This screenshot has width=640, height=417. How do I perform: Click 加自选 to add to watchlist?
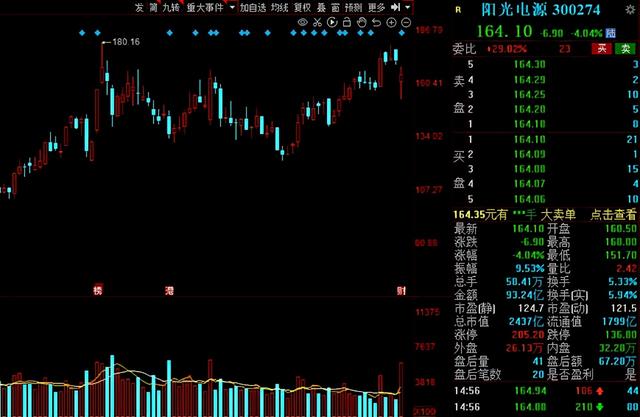253,7
